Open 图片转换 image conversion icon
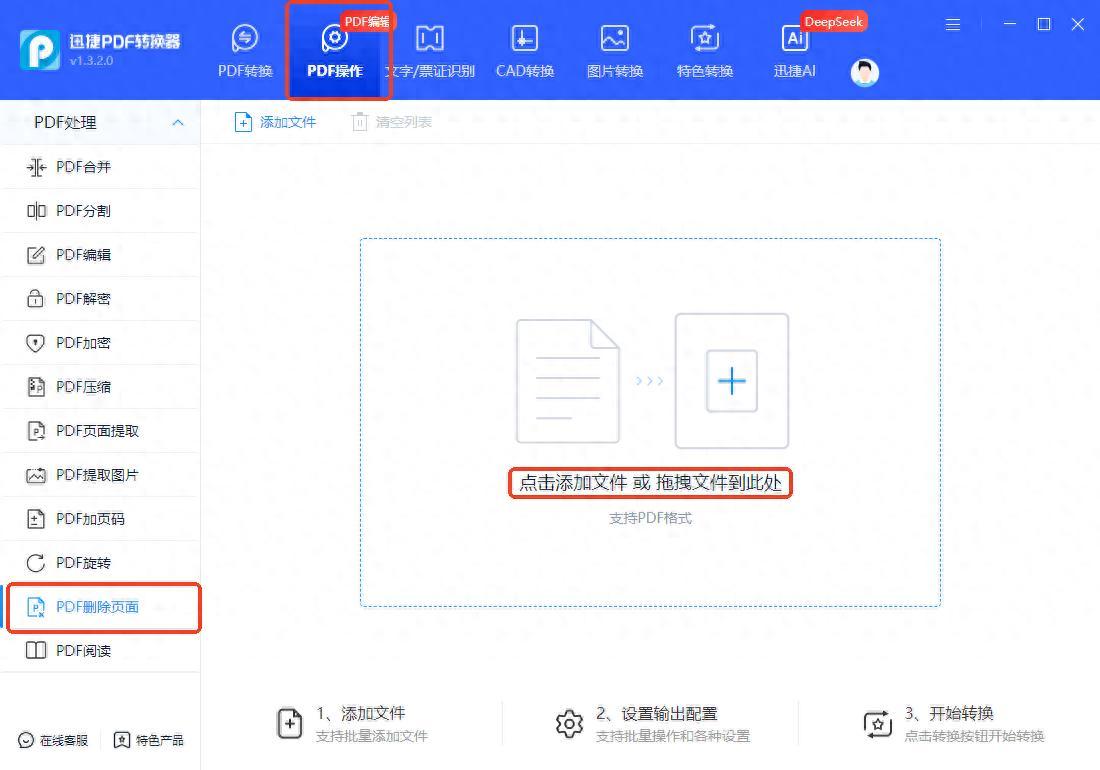Screen dimensions: 1100x770 pyautogui.click(x=614, y=39)
